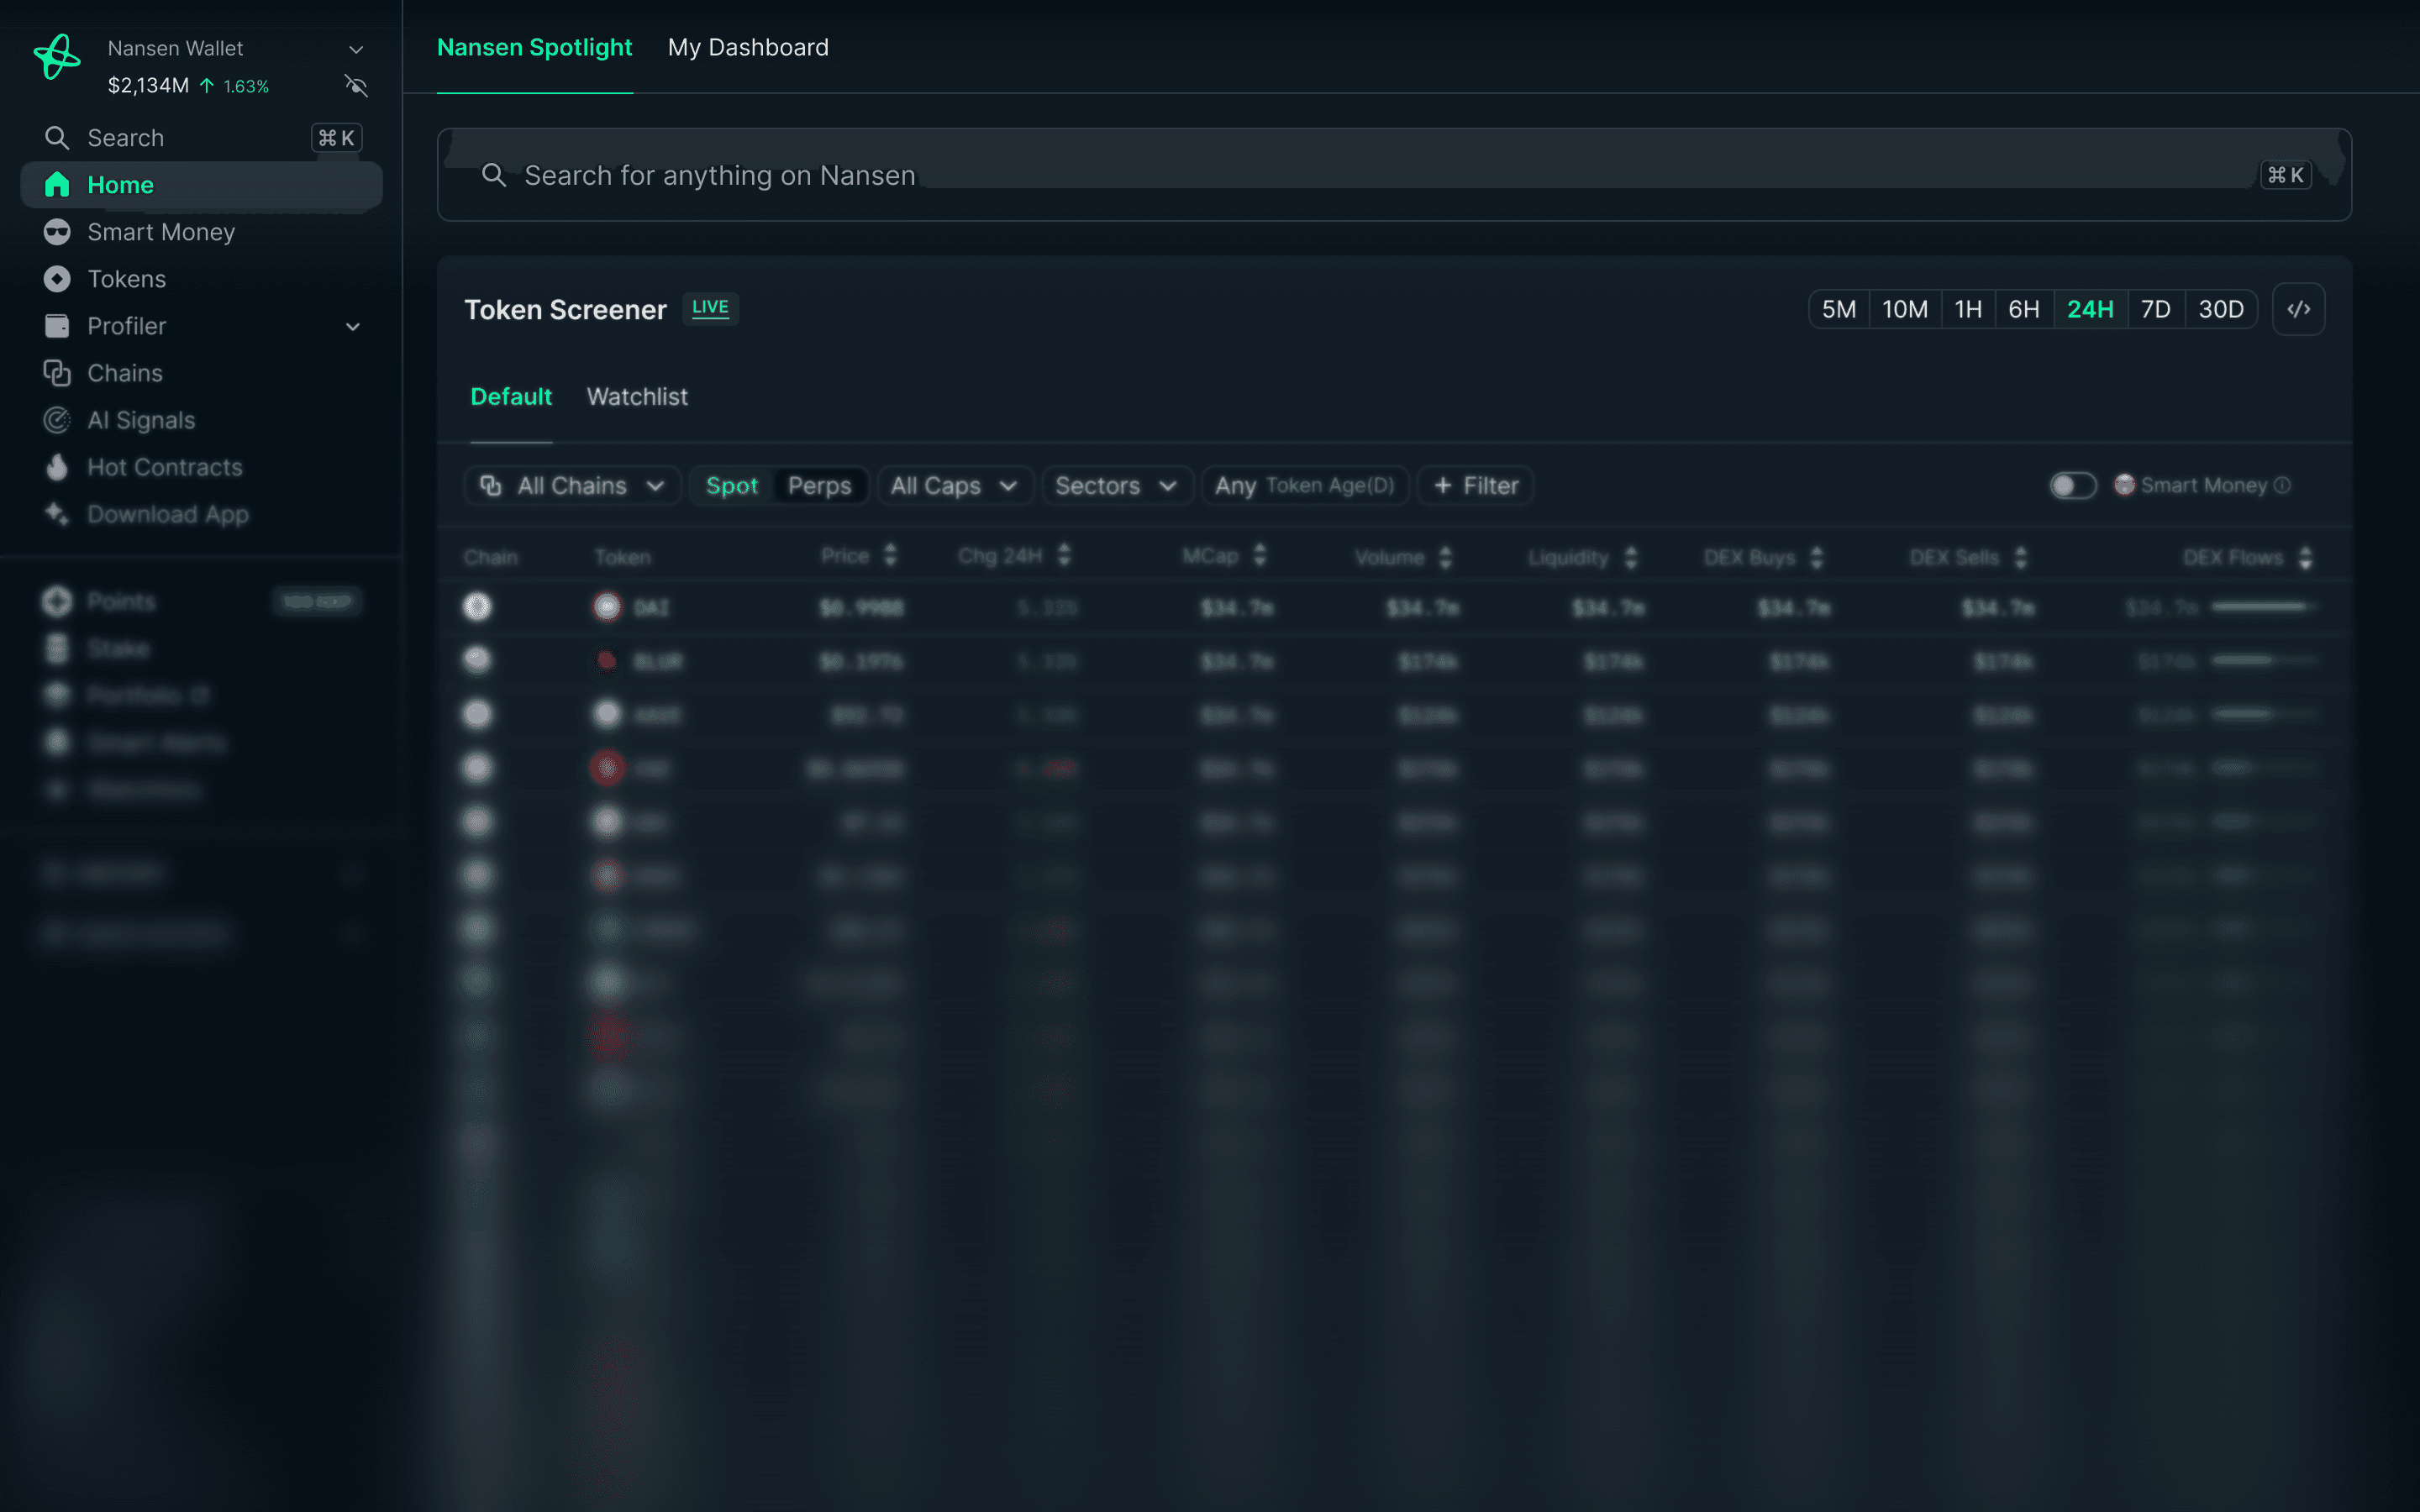The height and width of the screenshot is (1512, 2420).
Task: Select the 7D timeframe option
Action: coord(2155,310)
